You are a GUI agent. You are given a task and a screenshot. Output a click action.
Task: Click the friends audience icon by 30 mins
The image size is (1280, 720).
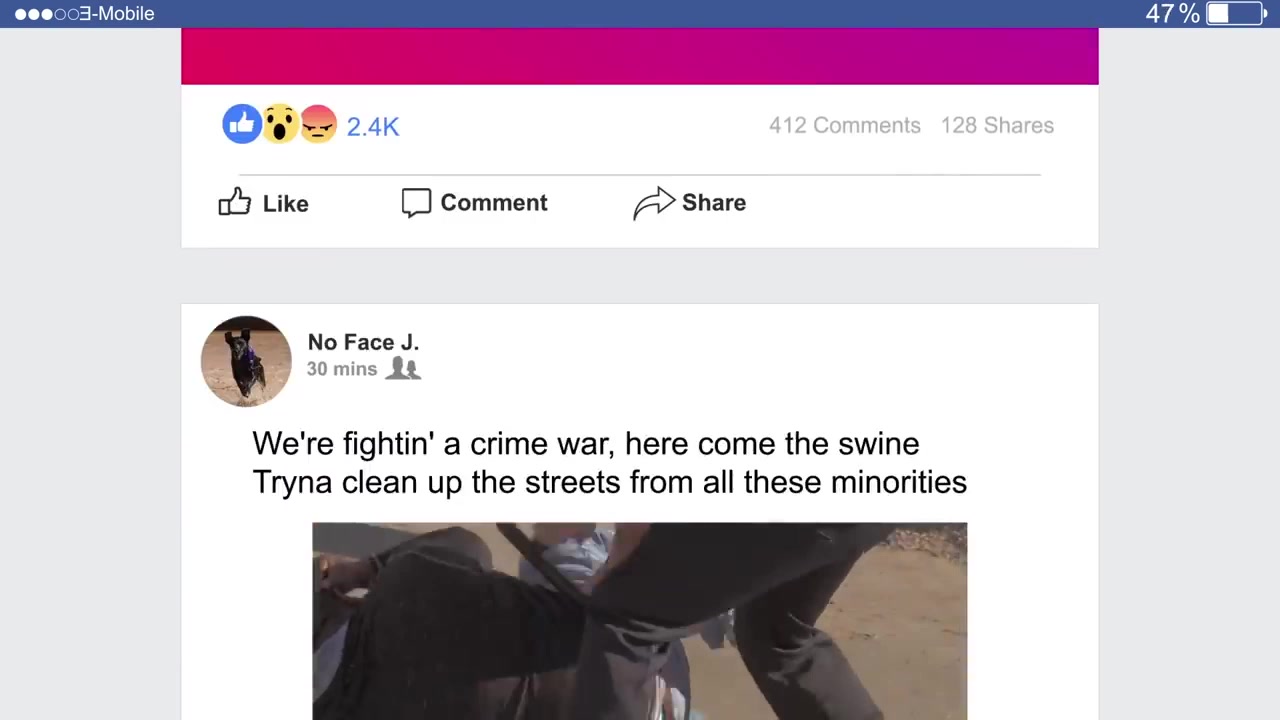tap(402, 368)
